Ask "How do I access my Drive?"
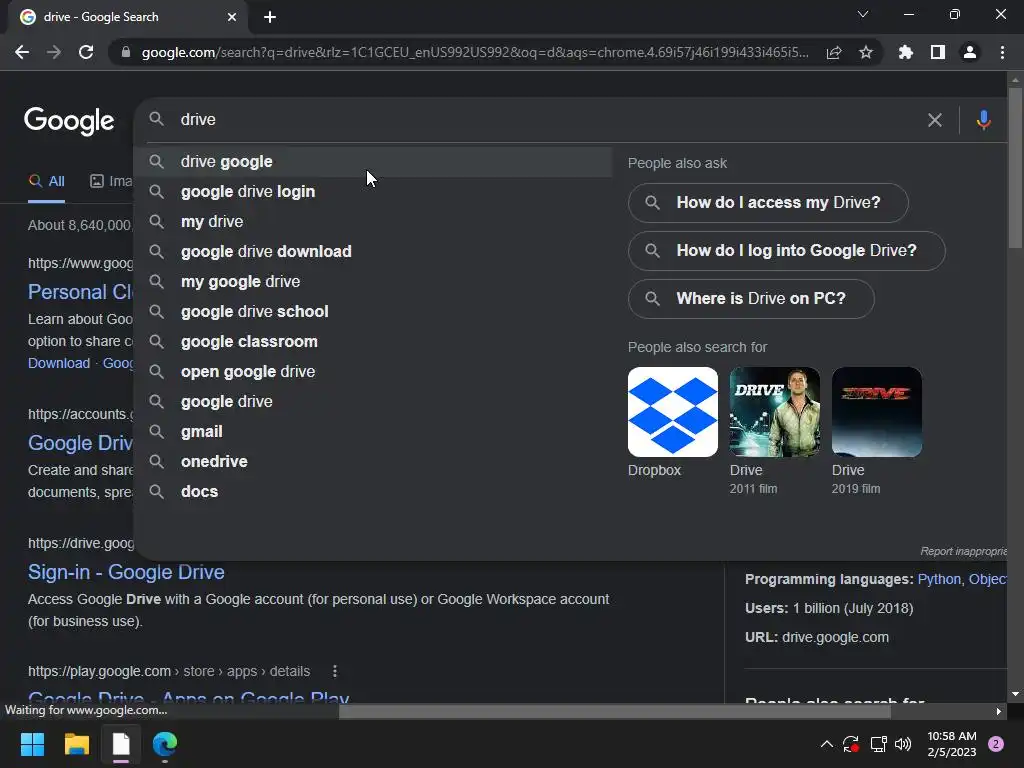Image resolution: width=1024 pixels, height=768 pixels. pyautogui.click(x=768, y=202)
